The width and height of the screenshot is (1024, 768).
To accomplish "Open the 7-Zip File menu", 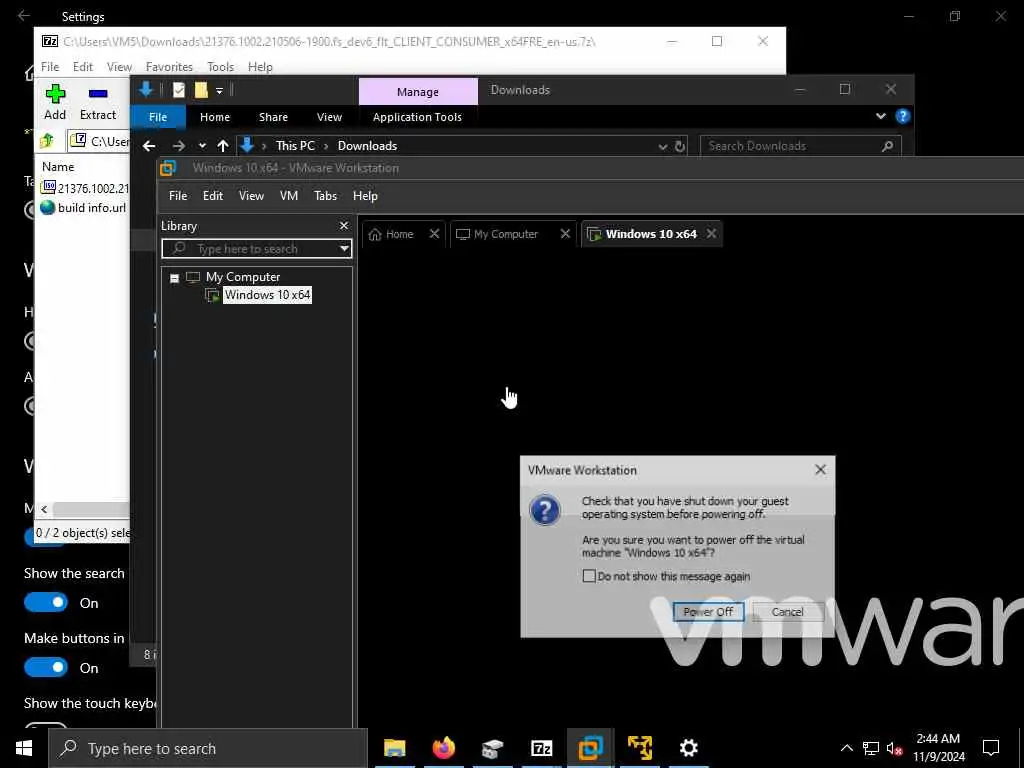I will [50, 67].
